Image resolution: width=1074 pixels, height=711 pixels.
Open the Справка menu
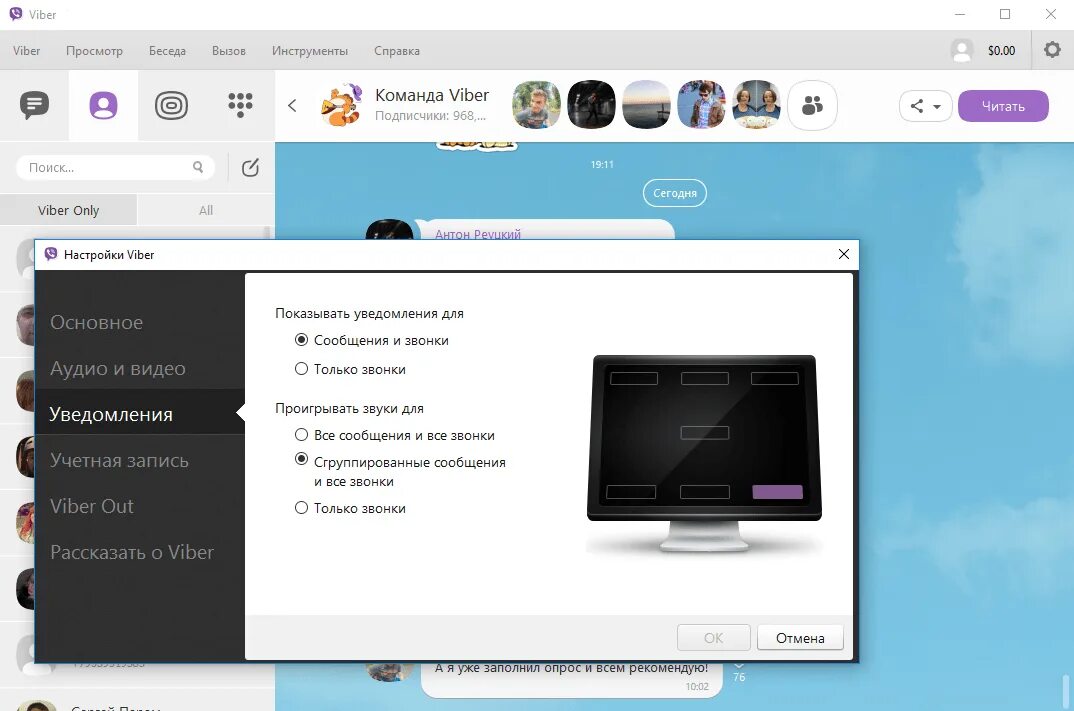pyautogui.click(x=397, y=51)
